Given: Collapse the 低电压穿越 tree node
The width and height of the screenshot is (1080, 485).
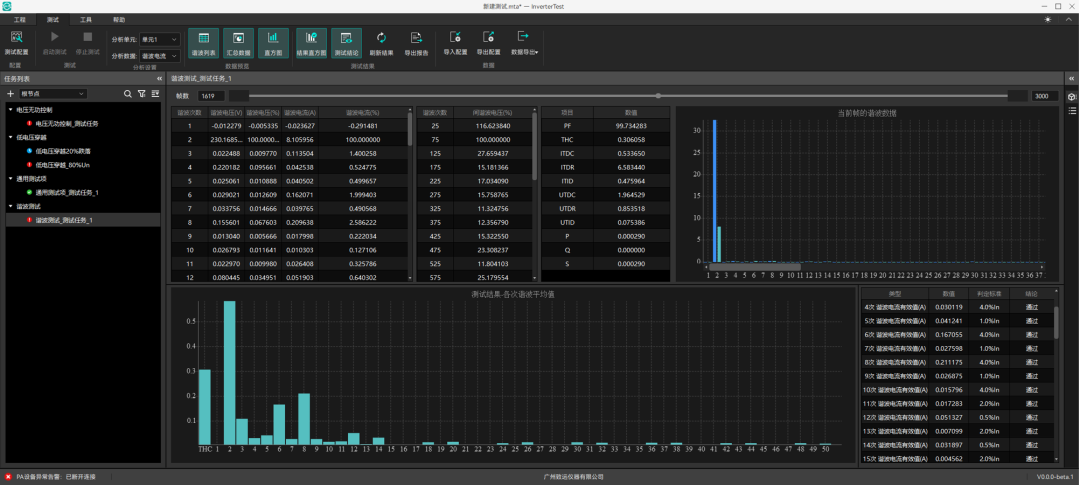Looking at the screenshot, I should 9,137.
